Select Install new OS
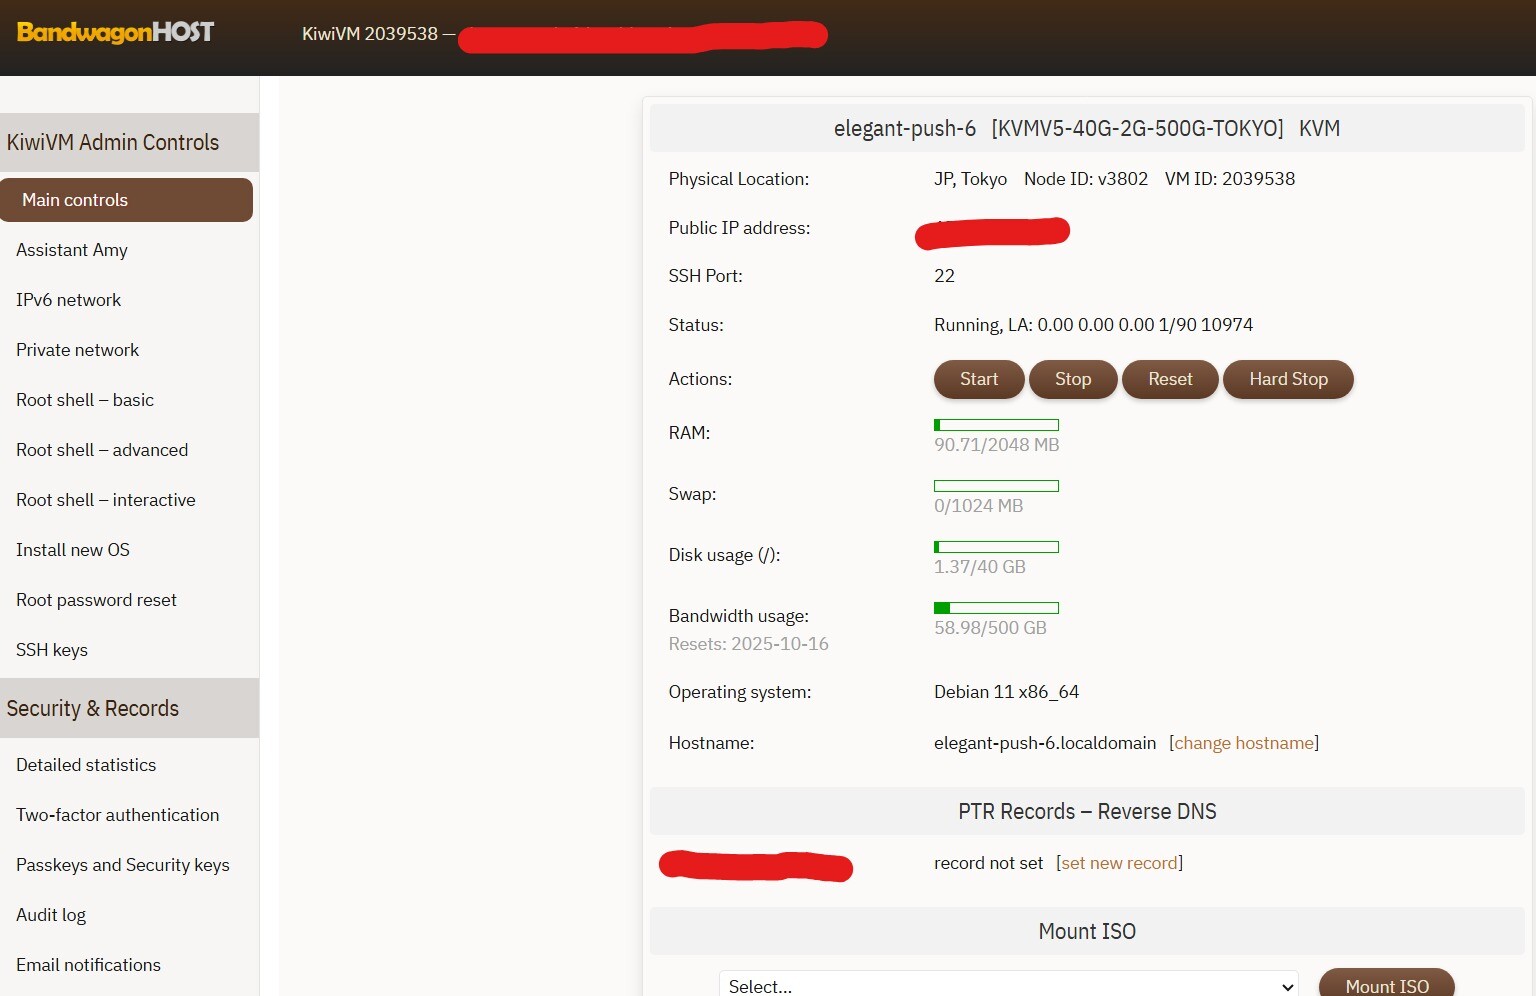1536x996 pixels. tap(73, 550)
